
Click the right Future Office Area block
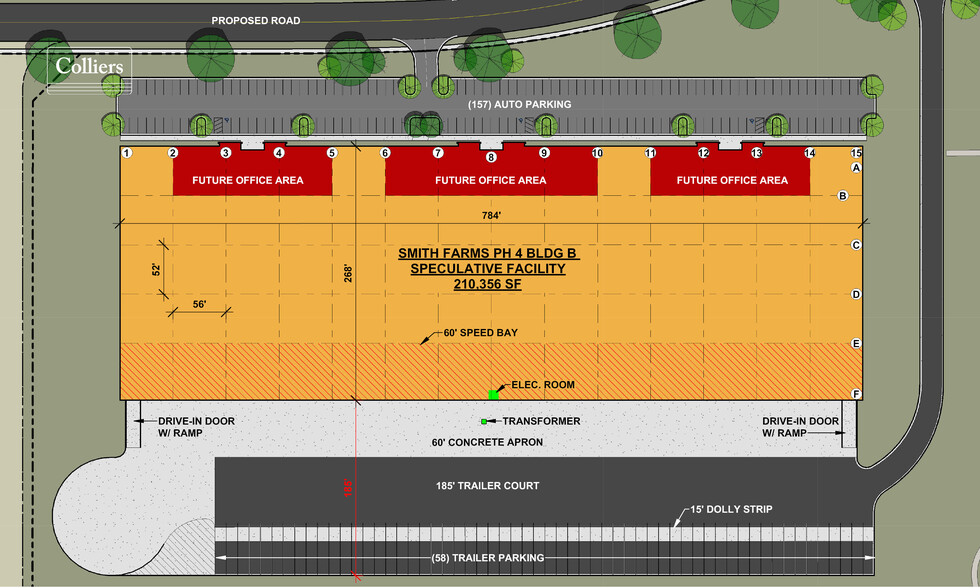[x=730, y=170]
